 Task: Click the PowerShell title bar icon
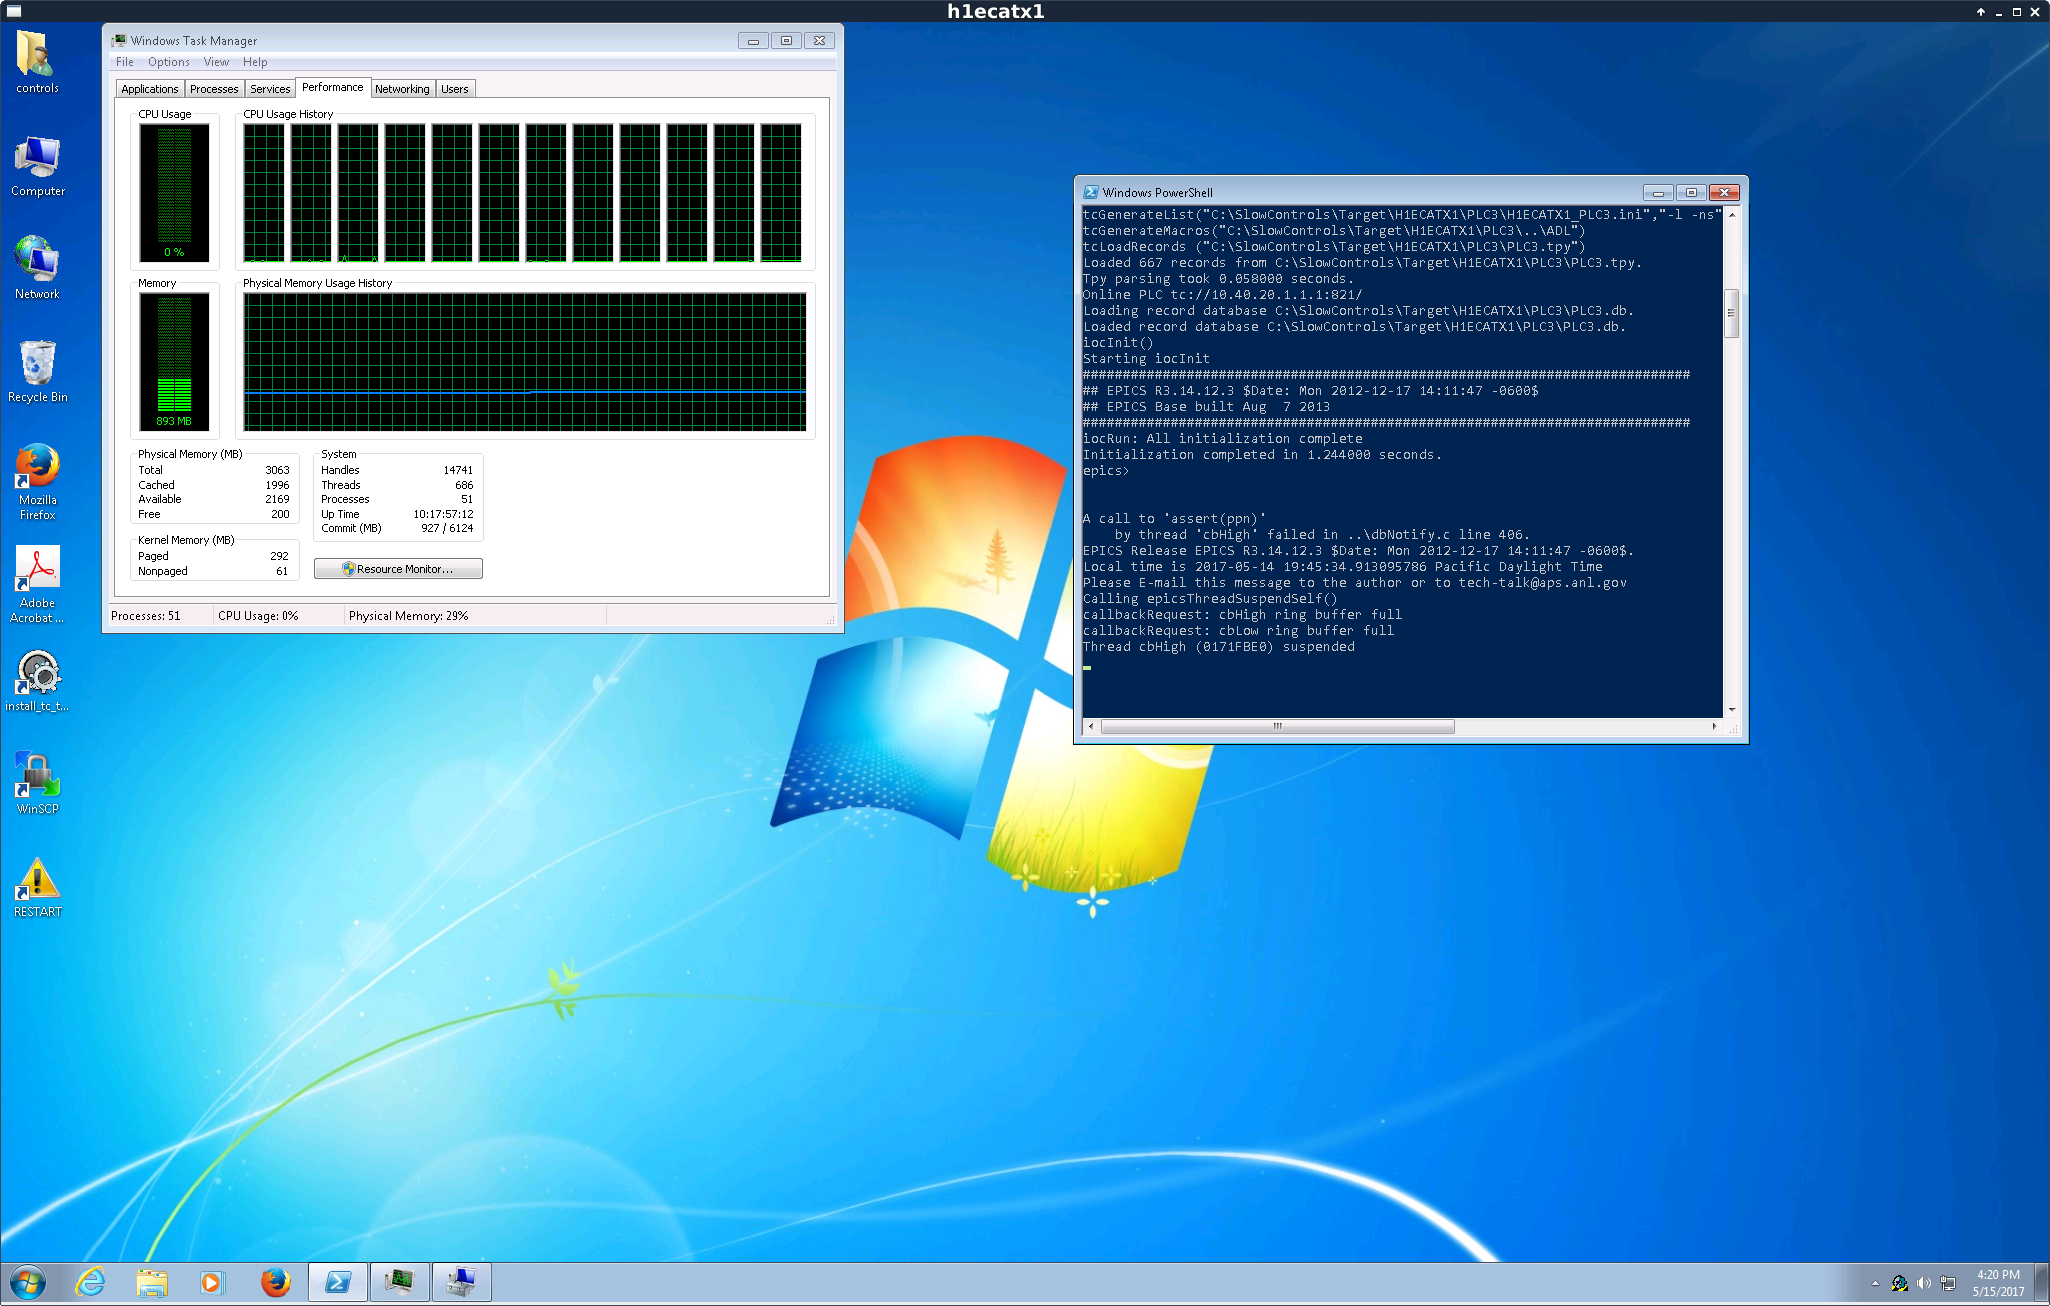[x=1090, y=192]
